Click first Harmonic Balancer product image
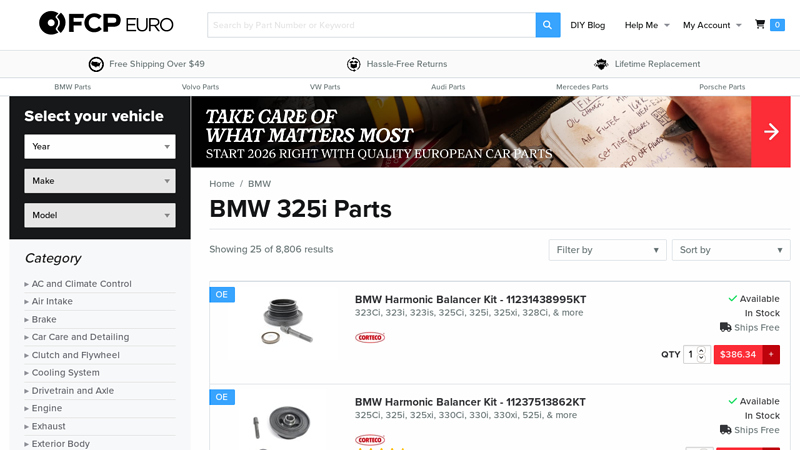 [287, 321]
